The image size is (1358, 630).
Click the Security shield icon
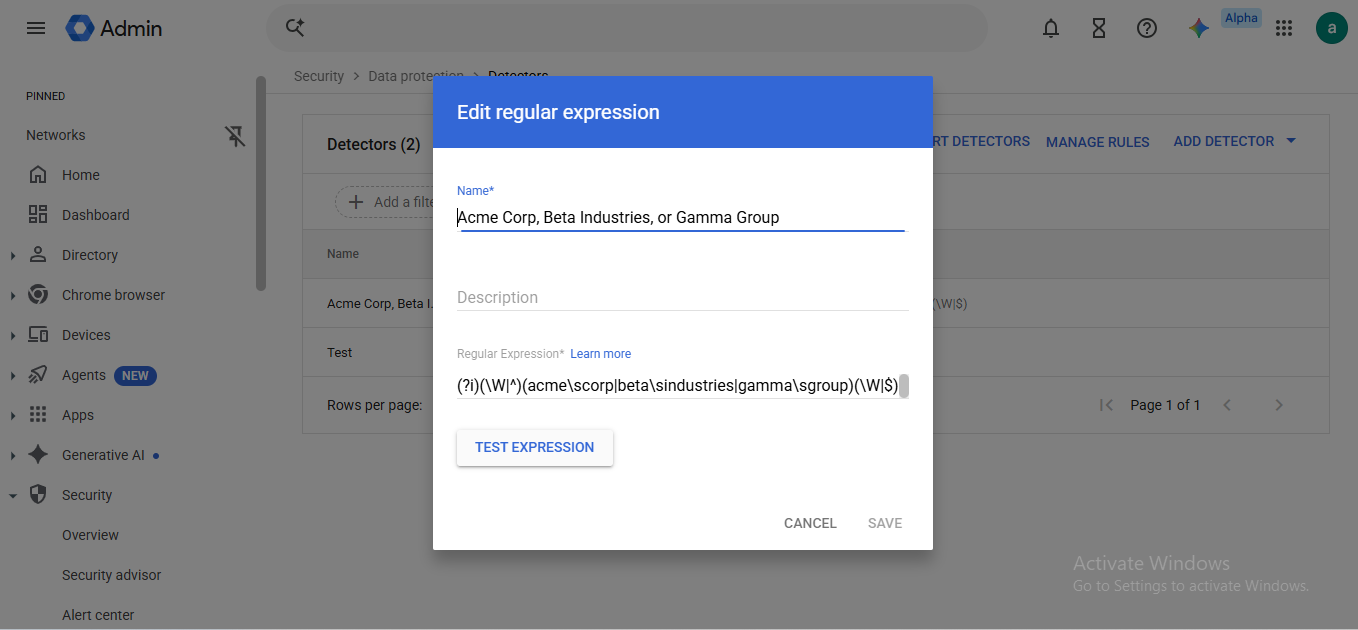38,495
